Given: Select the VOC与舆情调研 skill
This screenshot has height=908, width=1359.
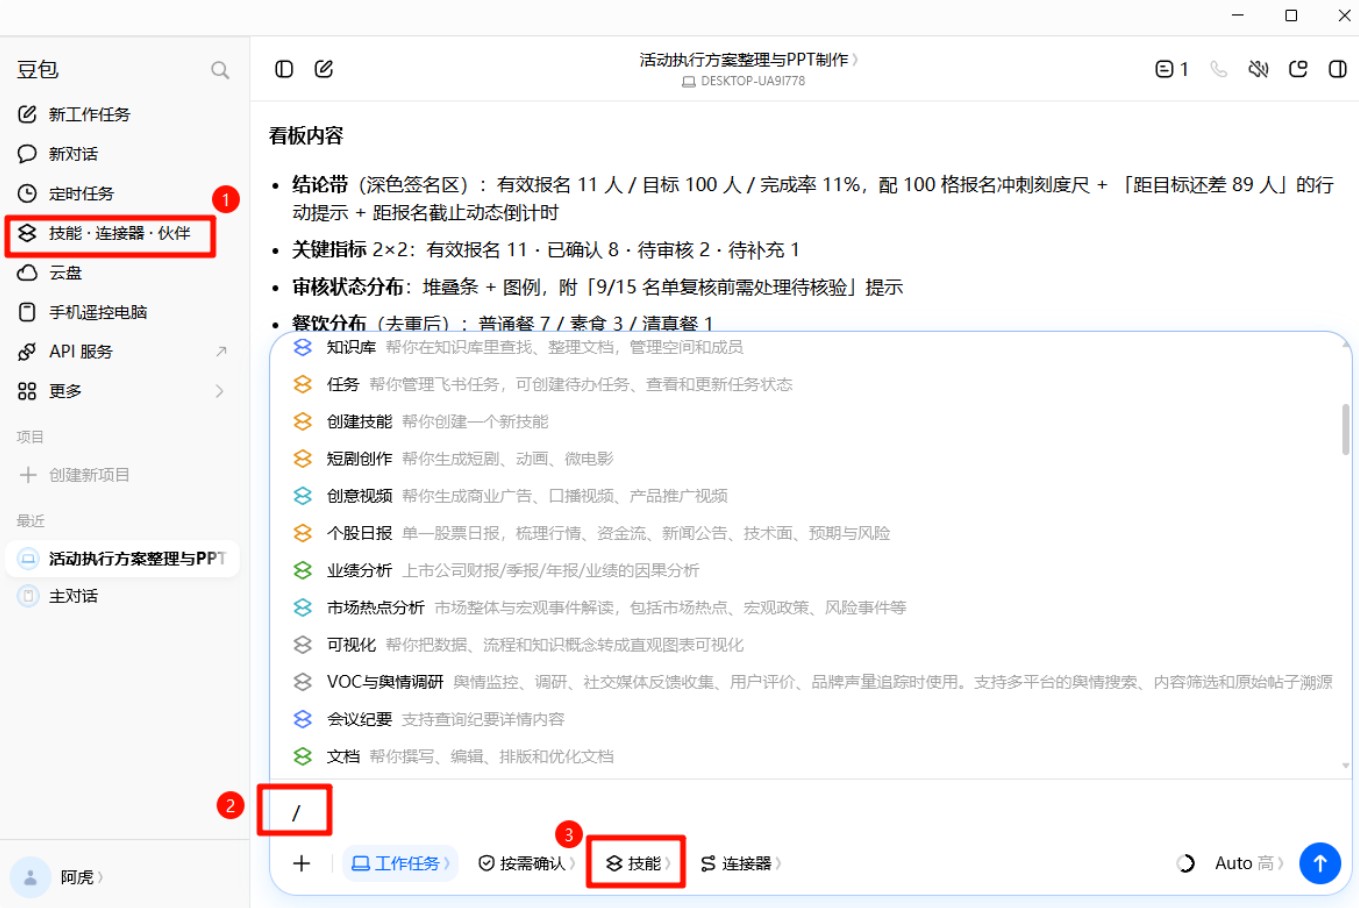Looking at the screenshot, I should pyautogui.click(x=810, y=681).
